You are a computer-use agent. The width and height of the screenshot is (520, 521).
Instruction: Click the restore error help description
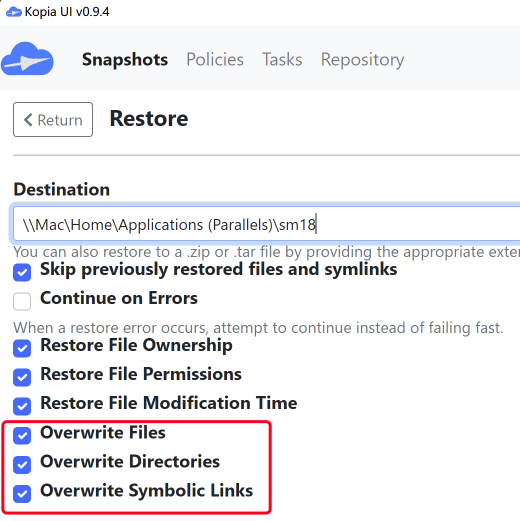[258, 328]
